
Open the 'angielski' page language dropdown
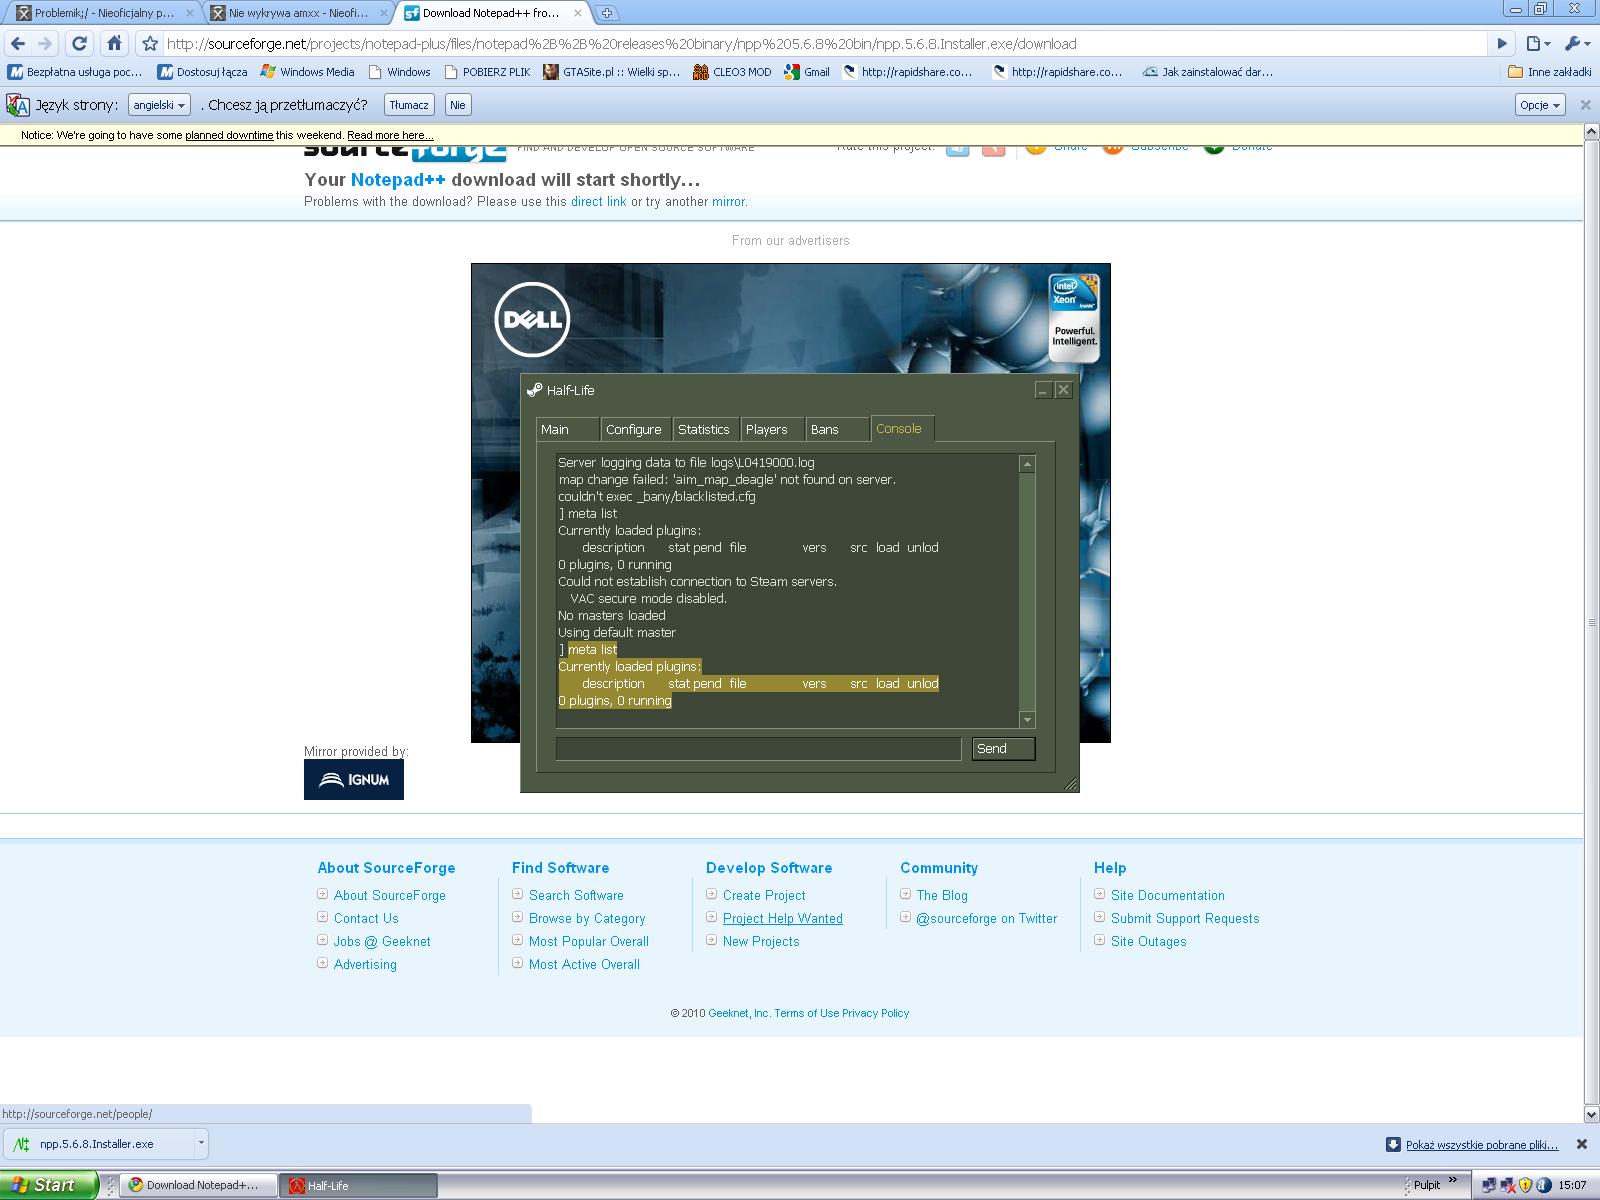(x=159, y=105)
